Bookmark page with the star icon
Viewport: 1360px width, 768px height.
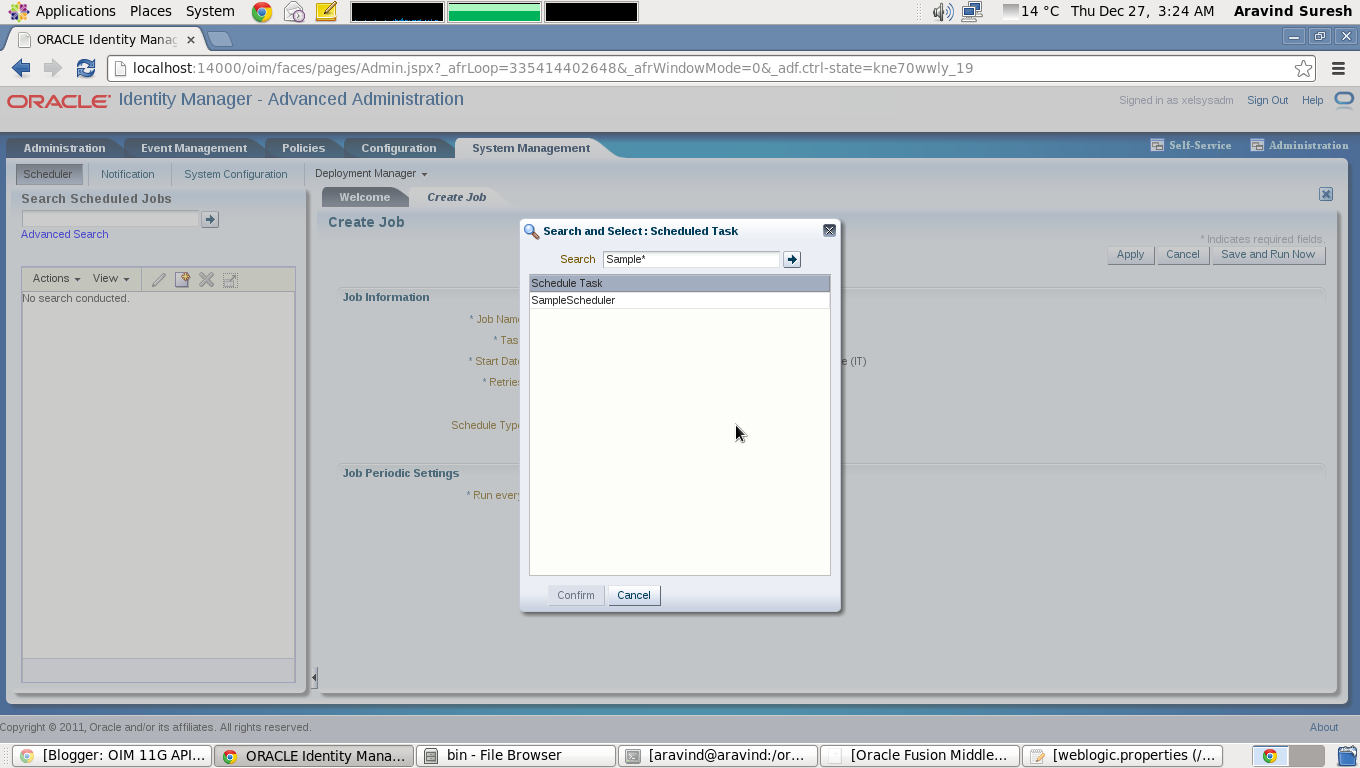1303,68
